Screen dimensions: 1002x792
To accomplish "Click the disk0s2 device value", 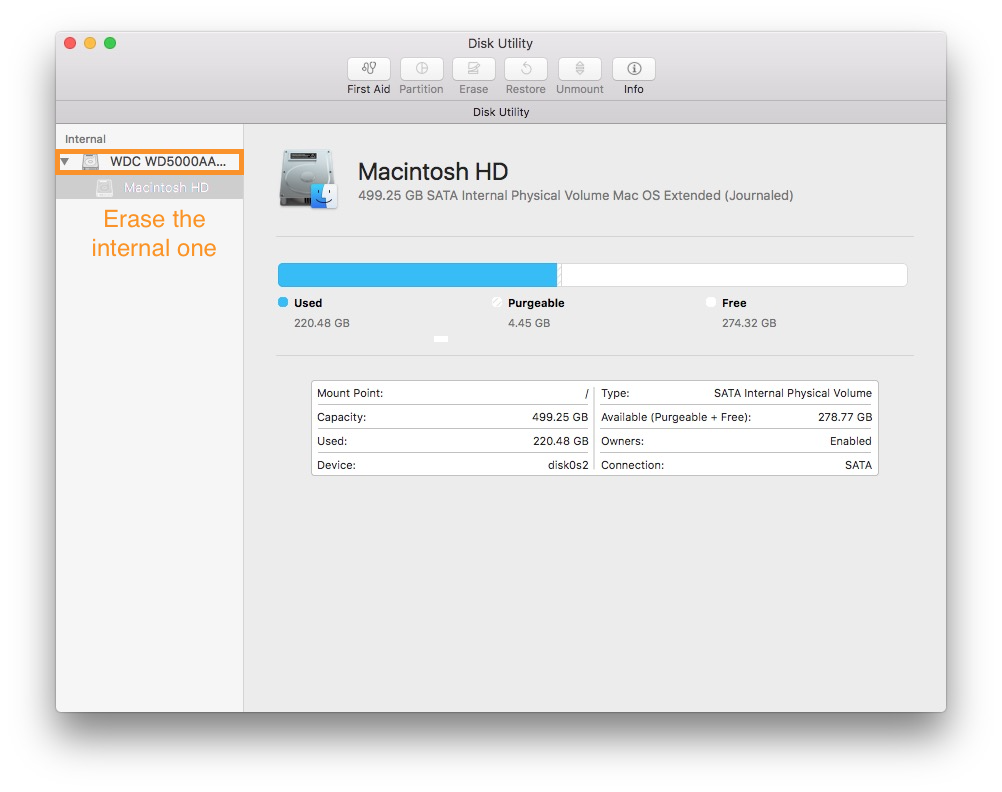I will pos(567,464).
